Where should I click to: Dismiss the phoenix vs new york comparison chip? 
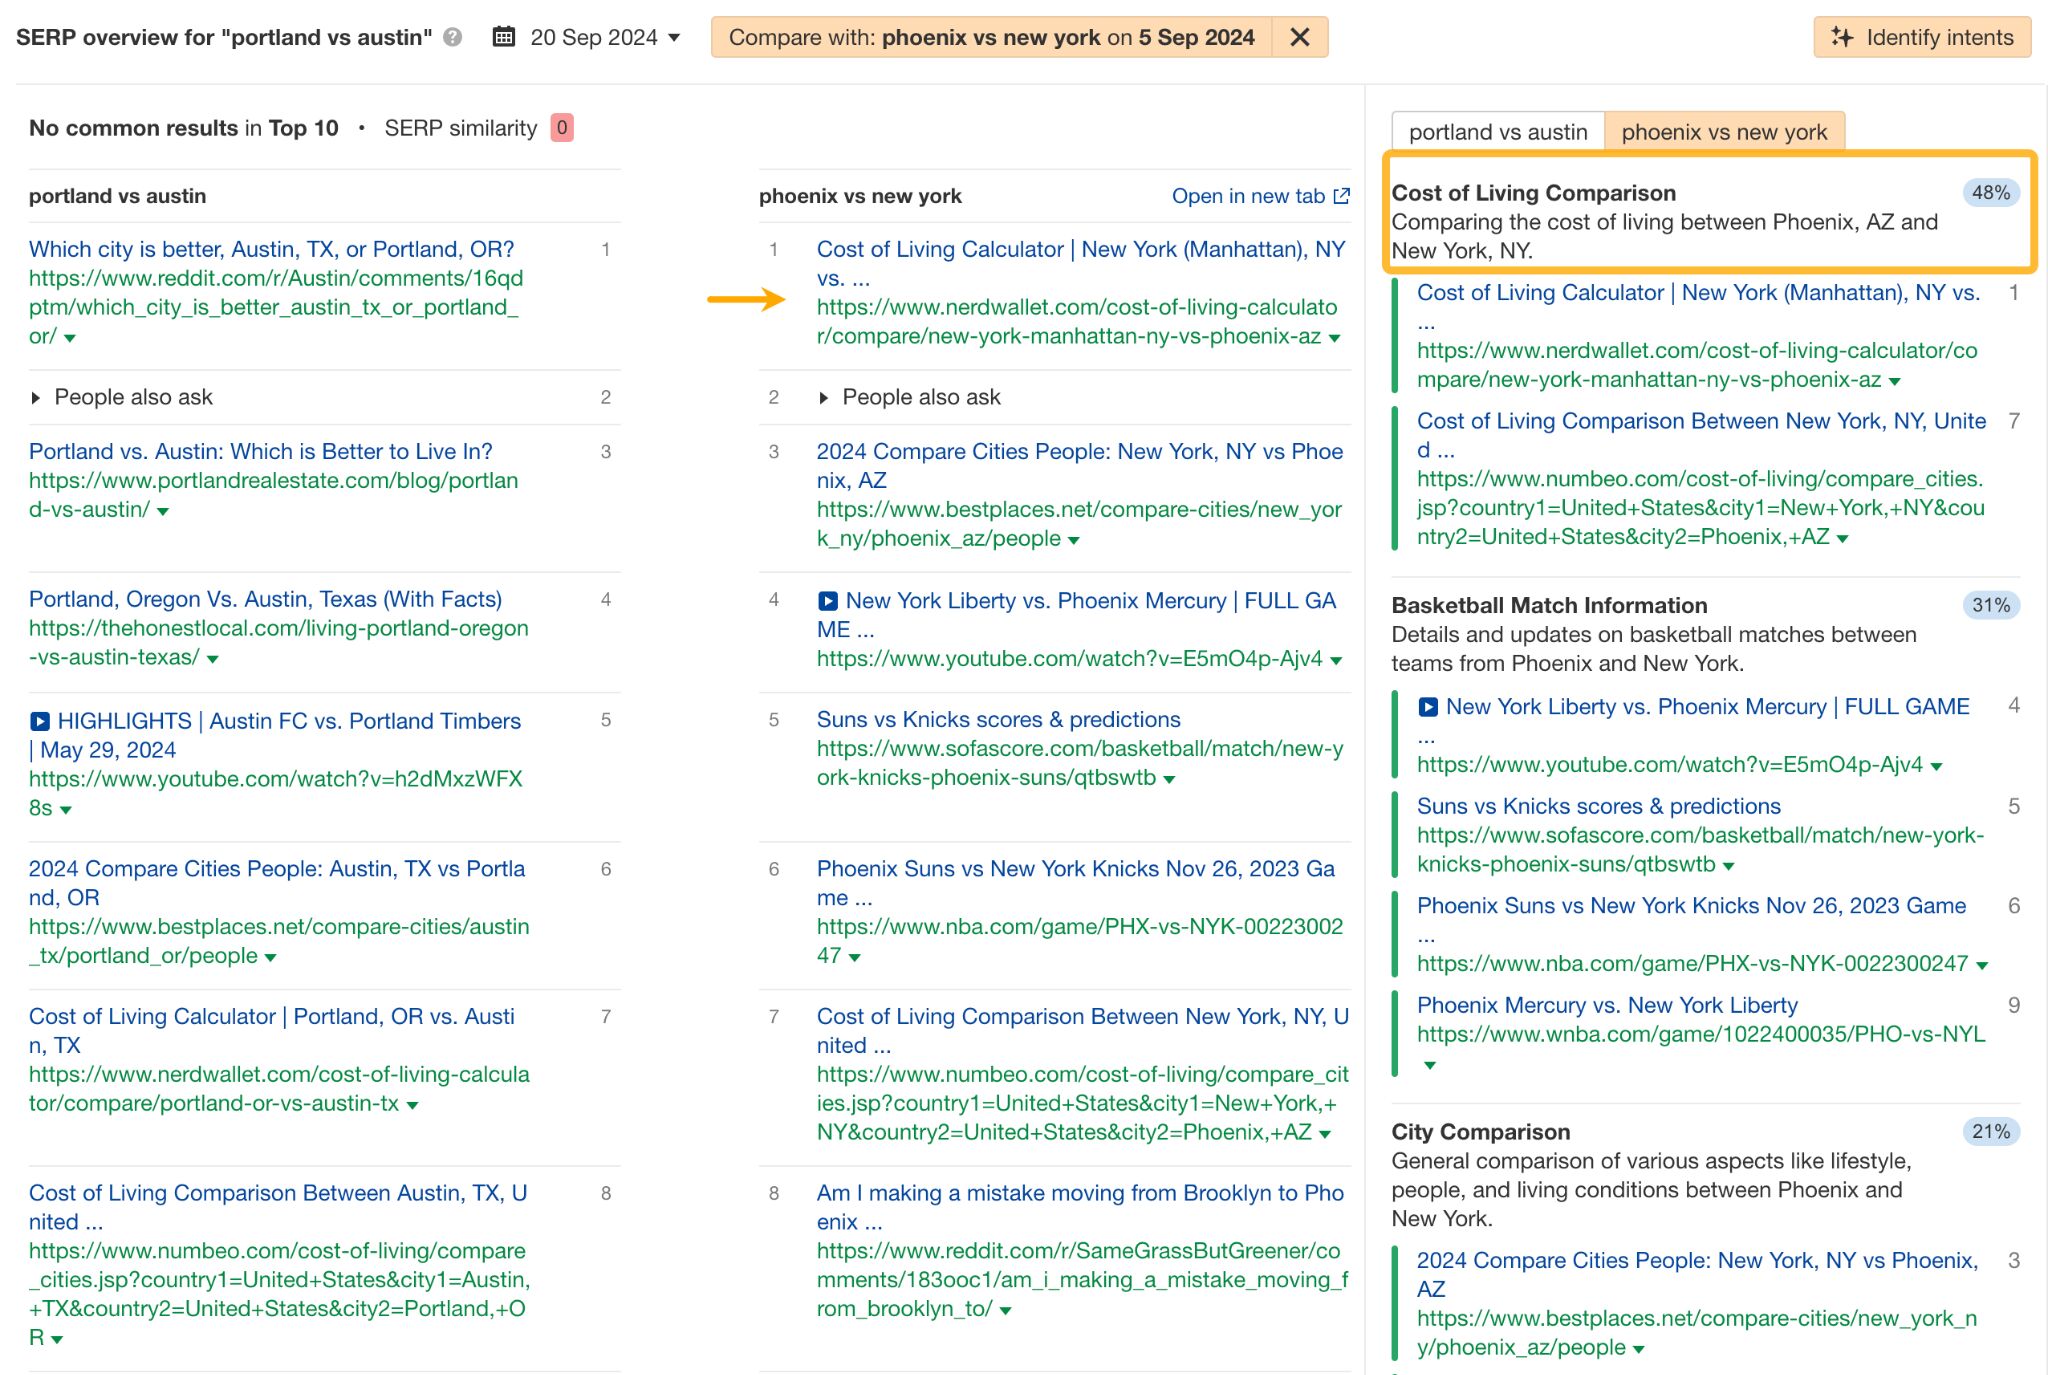pyautogui.click(x=1299, y=37)
